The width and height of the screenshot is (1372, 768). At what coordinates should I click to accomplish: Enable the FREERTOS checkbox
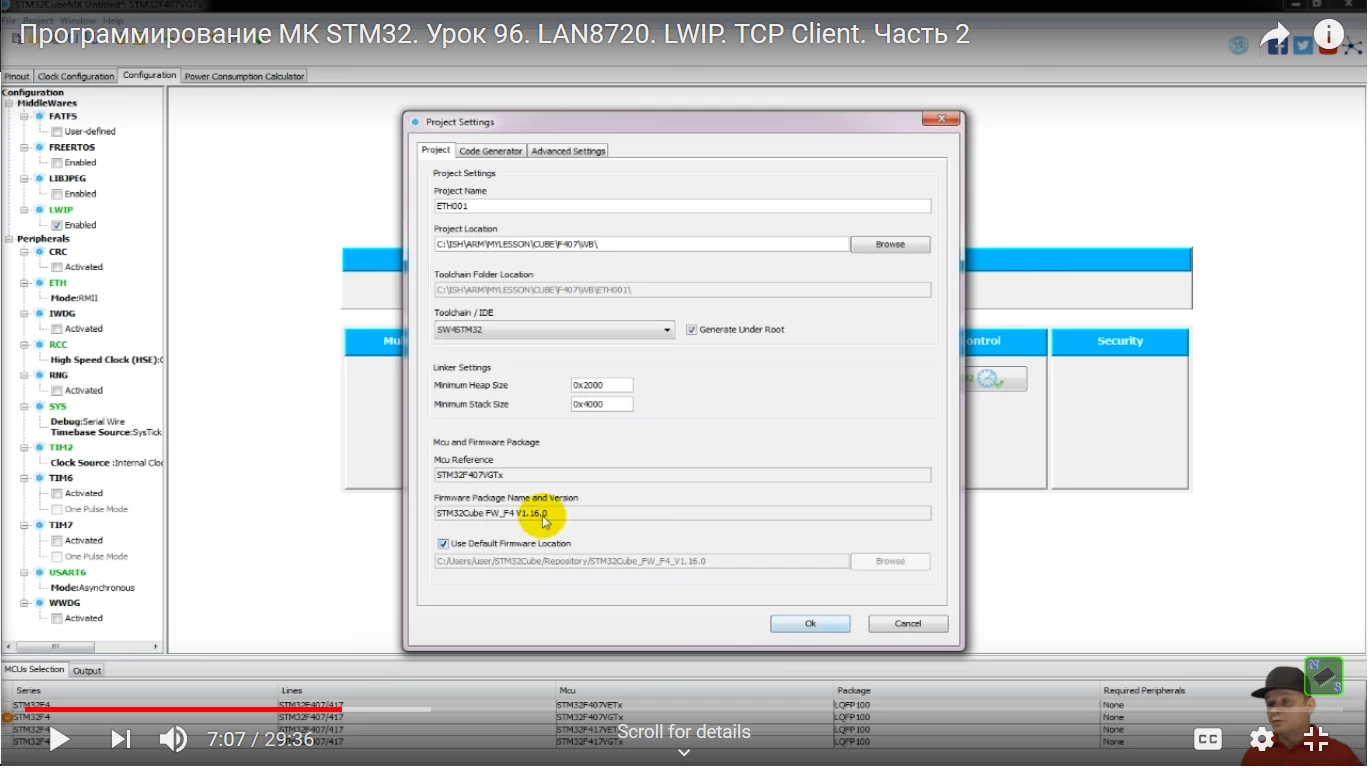(57, 163)
